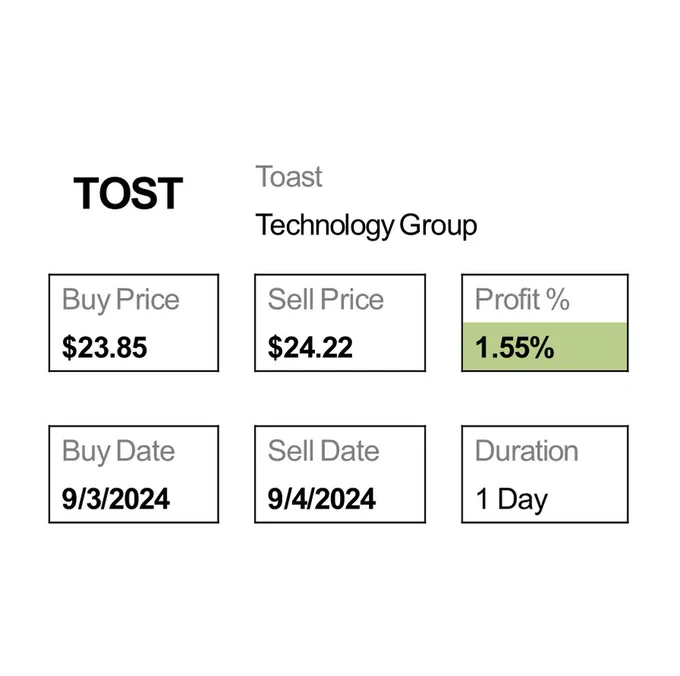Click the Duration label
The image size is (680, 676).
coord(527,451)
